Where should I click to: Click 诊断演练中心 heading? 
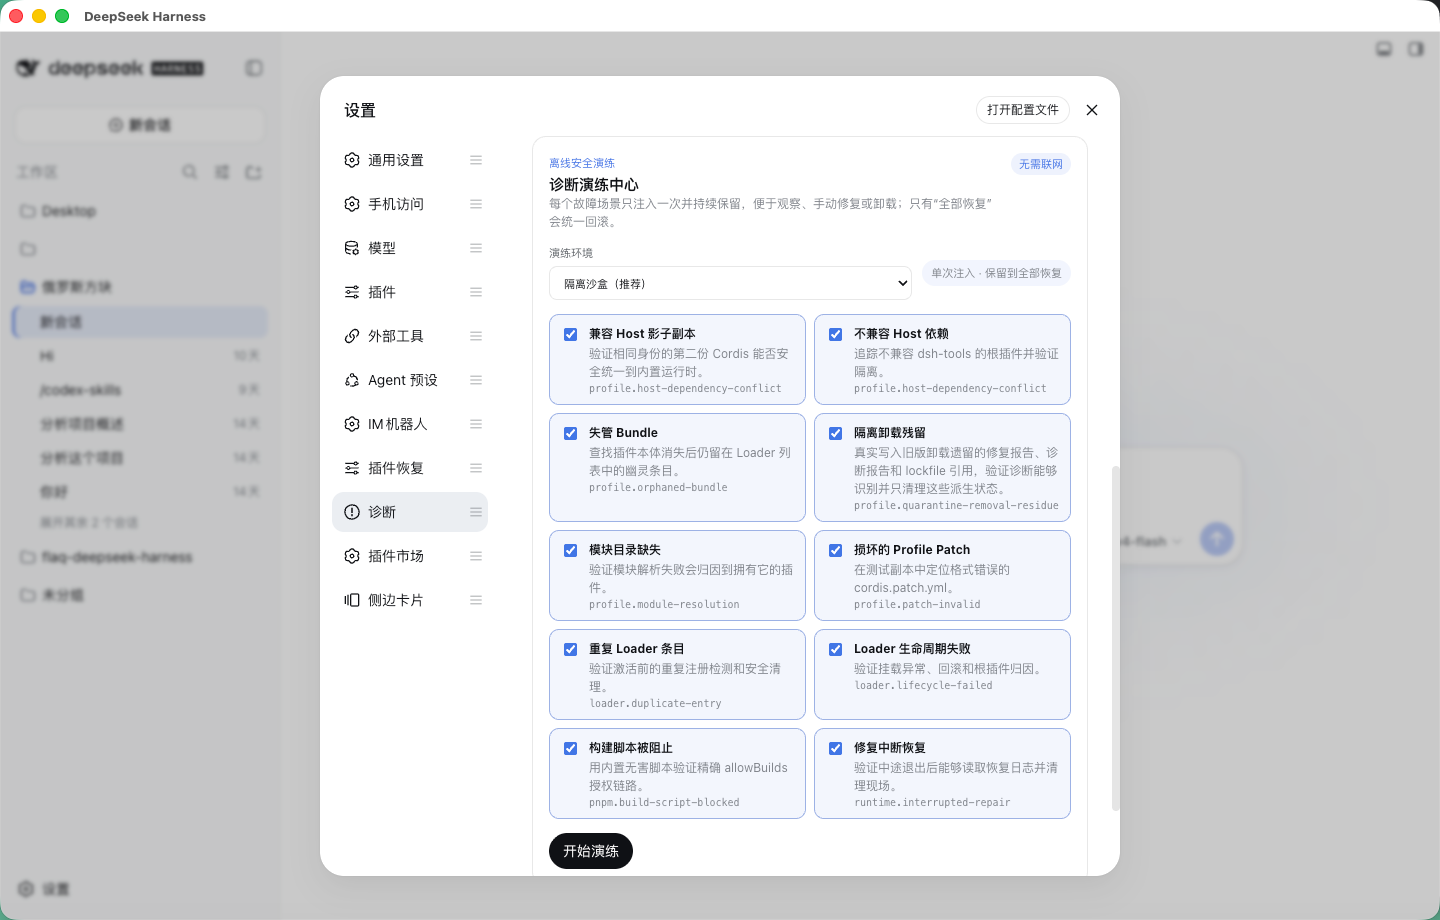pos(594,185)
